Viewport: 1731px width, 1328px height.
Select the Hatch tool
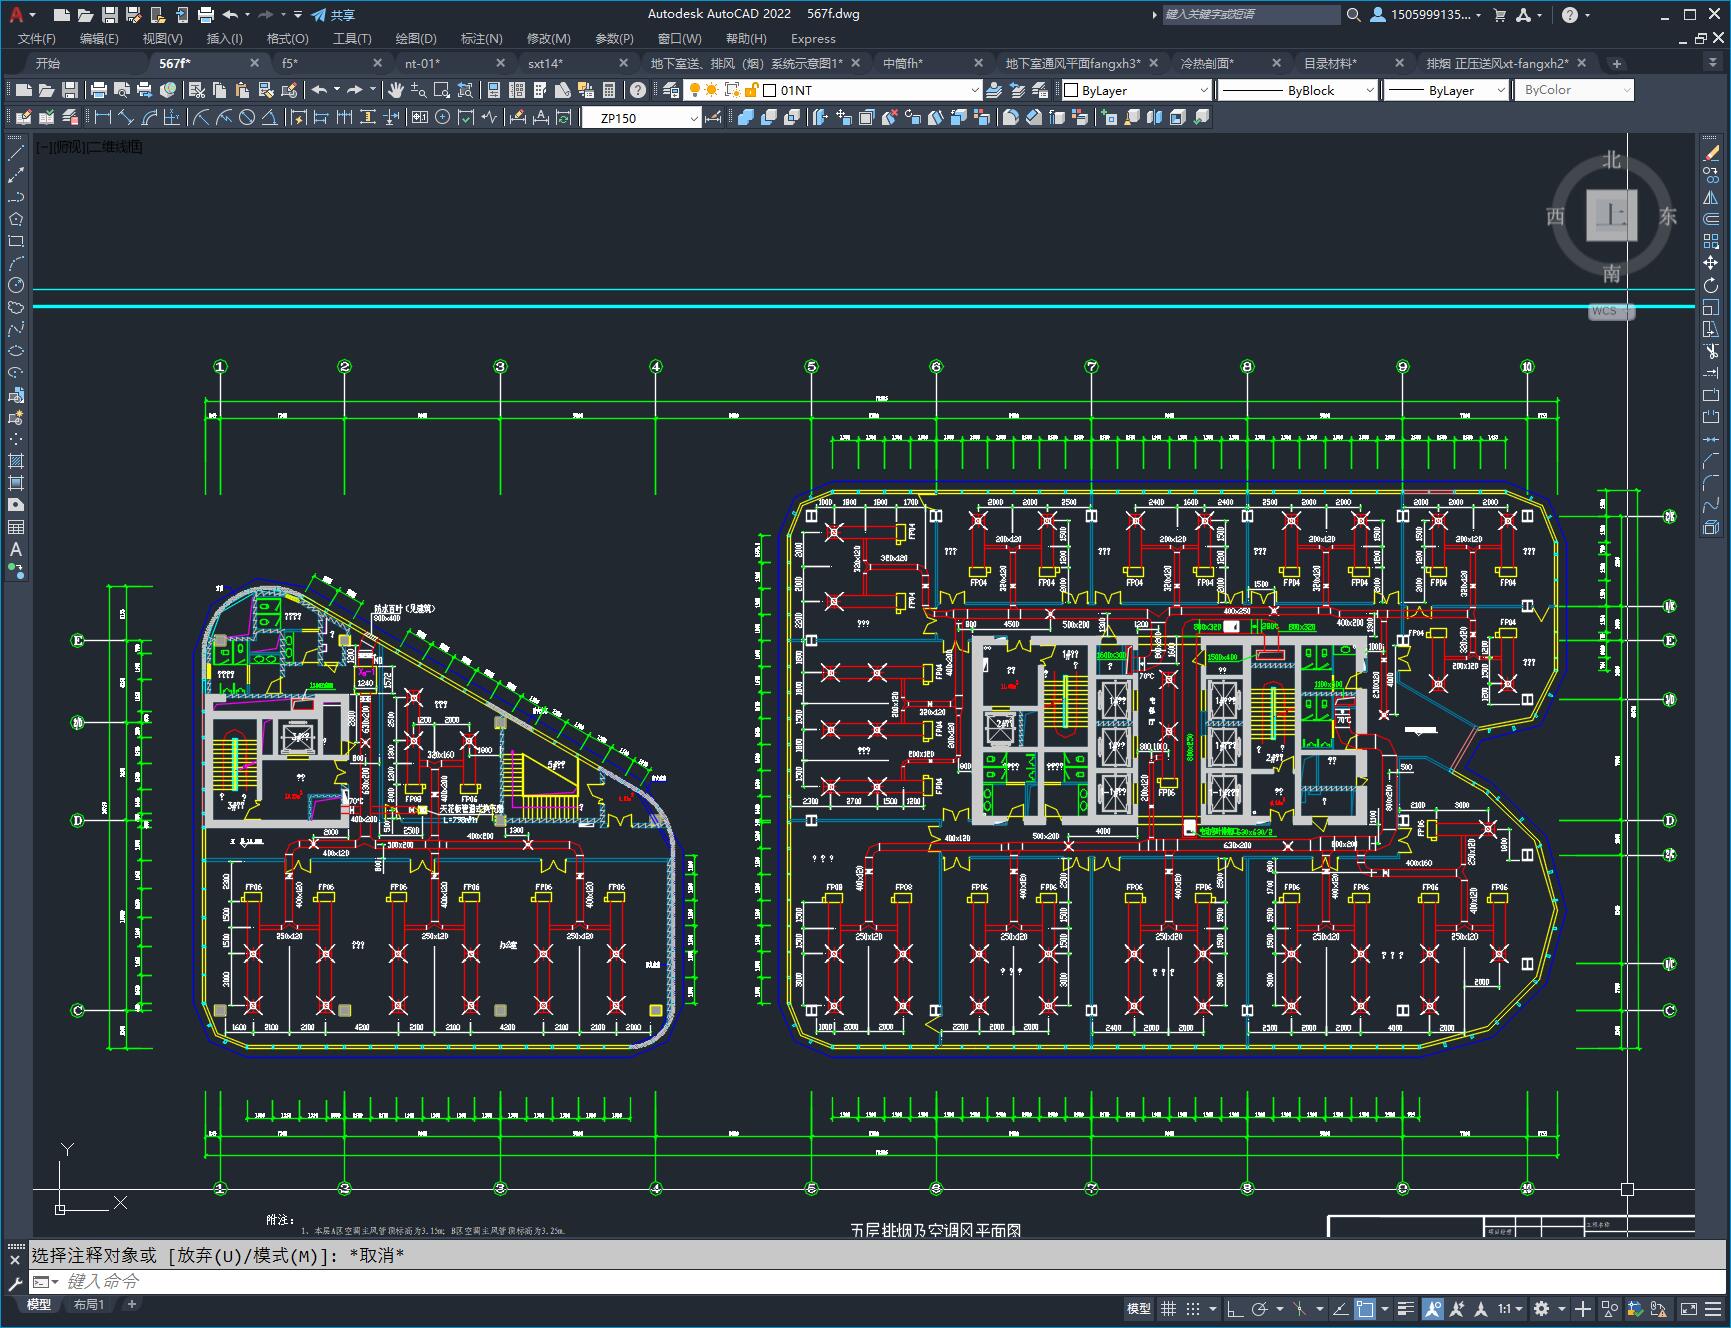(x=16, y=461)
